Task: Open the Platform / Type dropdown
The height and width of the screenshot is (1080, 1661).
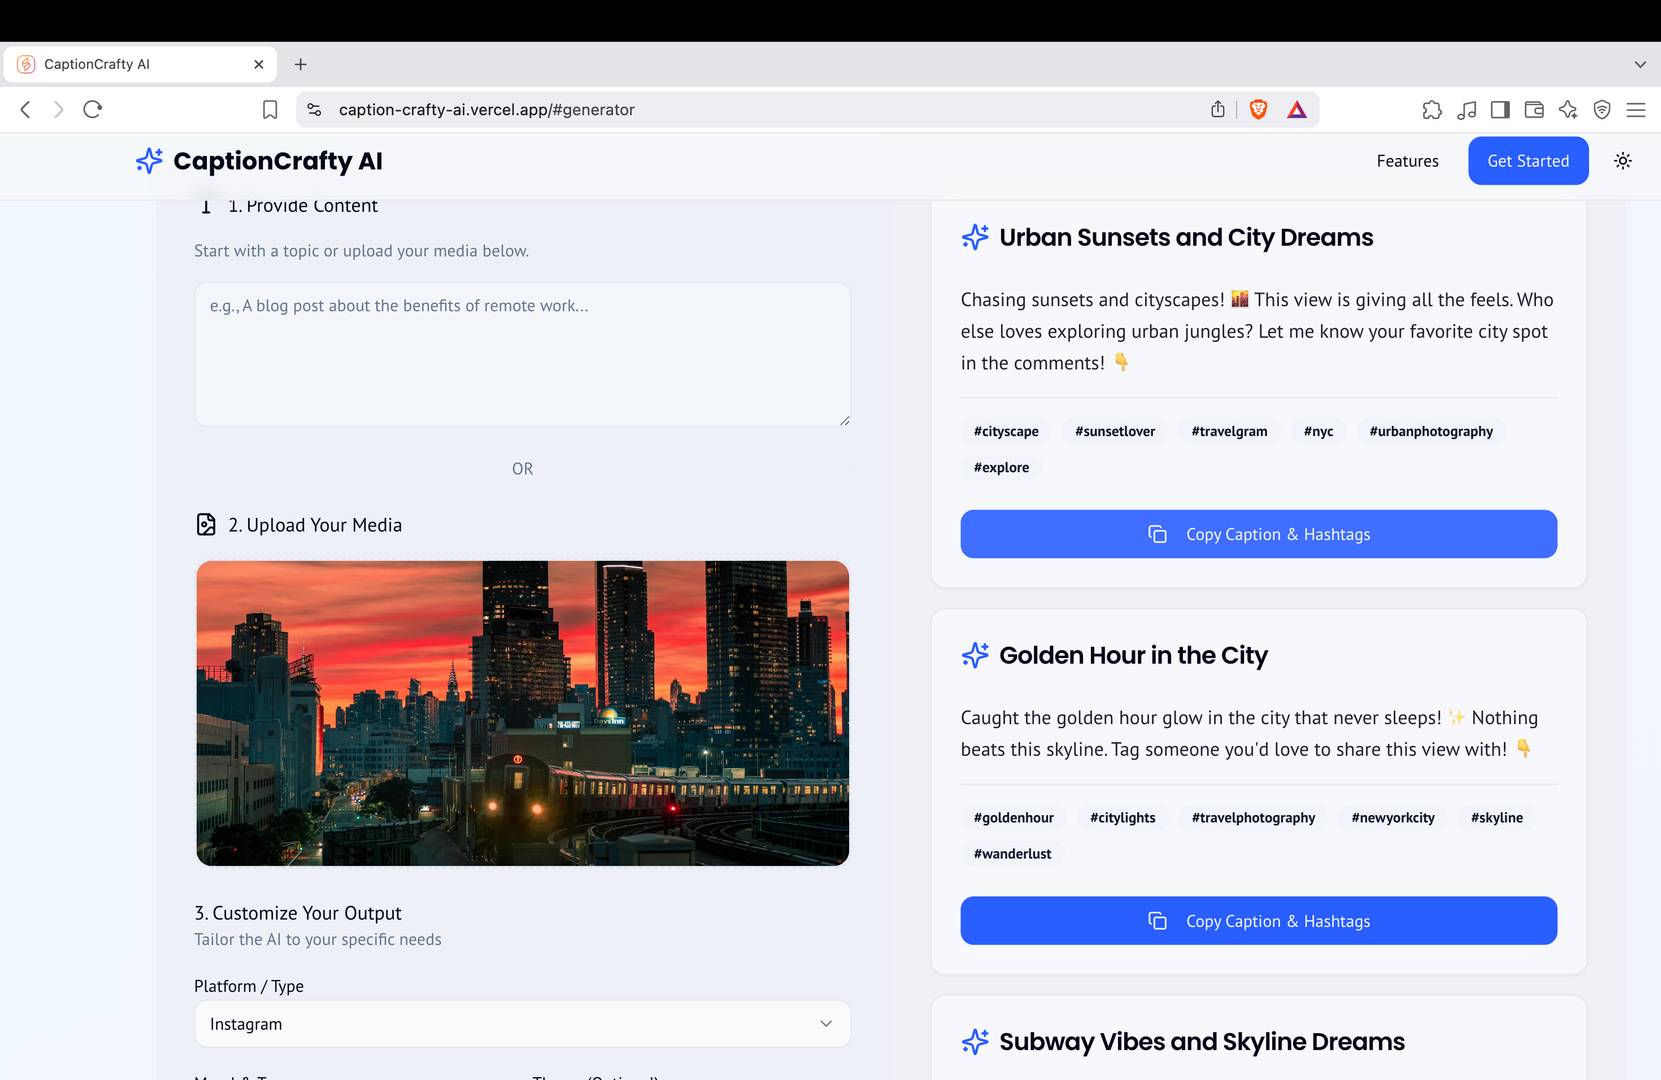Action: click(x=522, y=1024)
